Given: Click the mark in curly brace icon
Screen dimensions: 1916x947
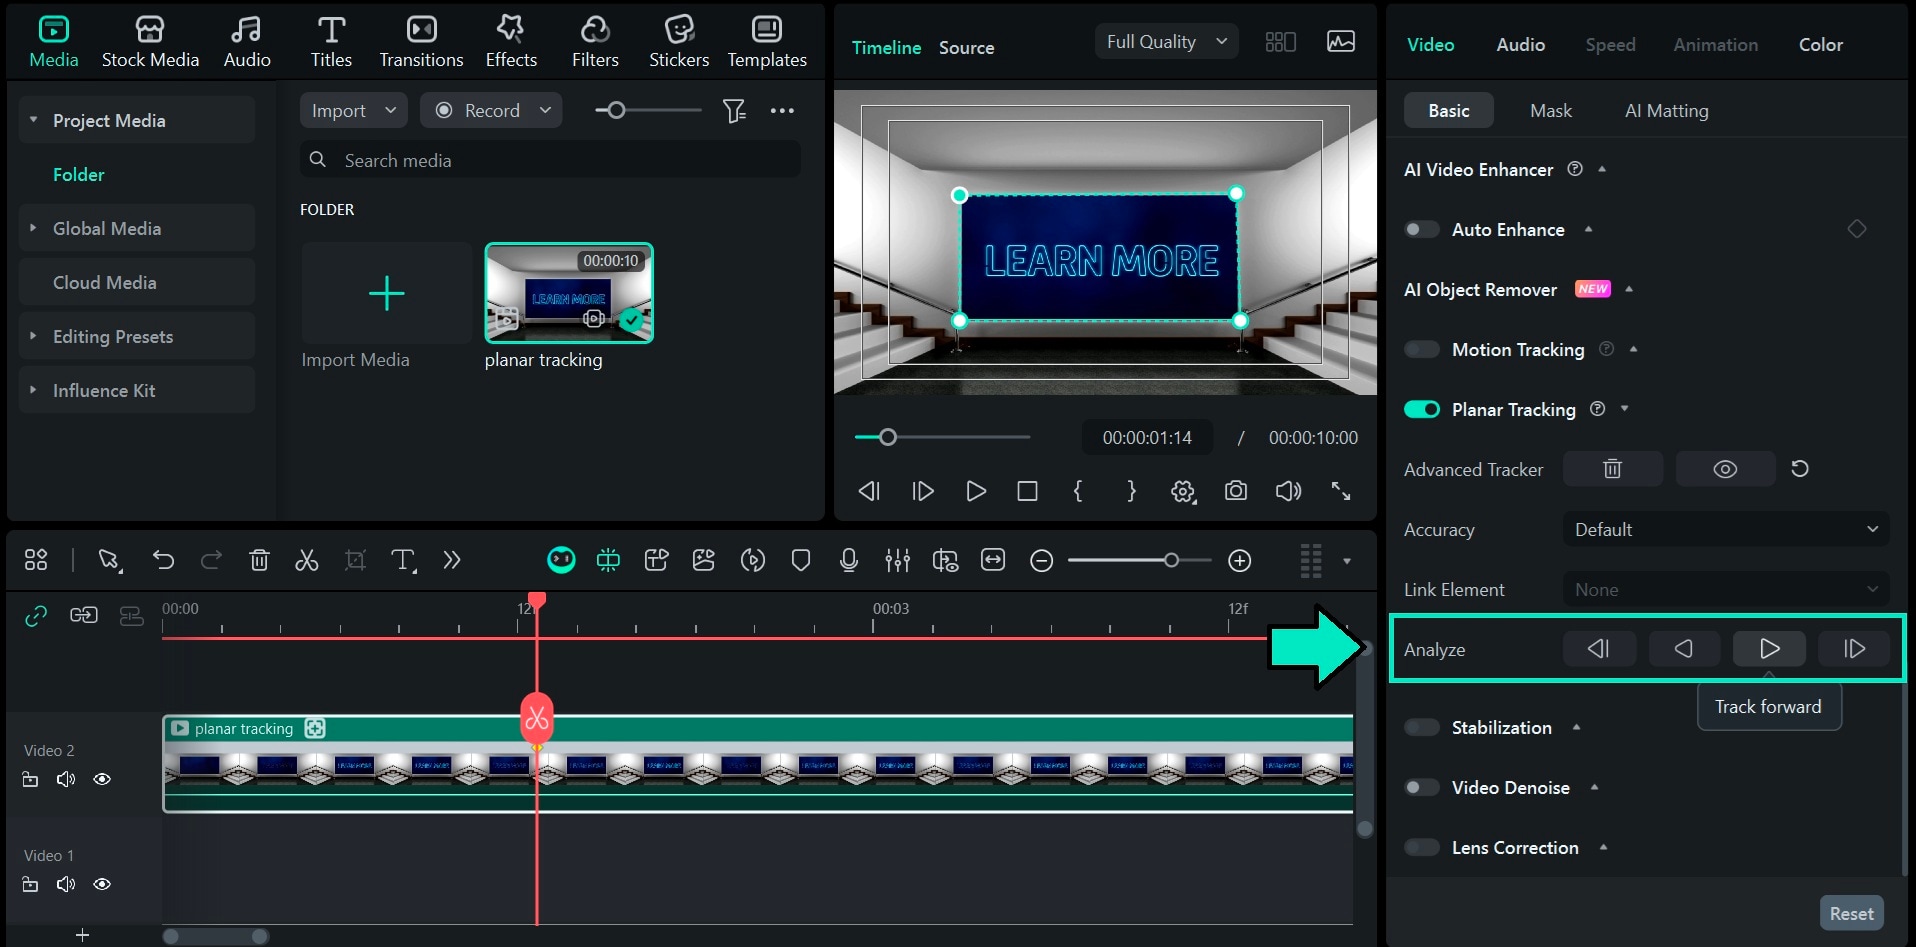Looking at the screenshot, I should click(1078, 491).
